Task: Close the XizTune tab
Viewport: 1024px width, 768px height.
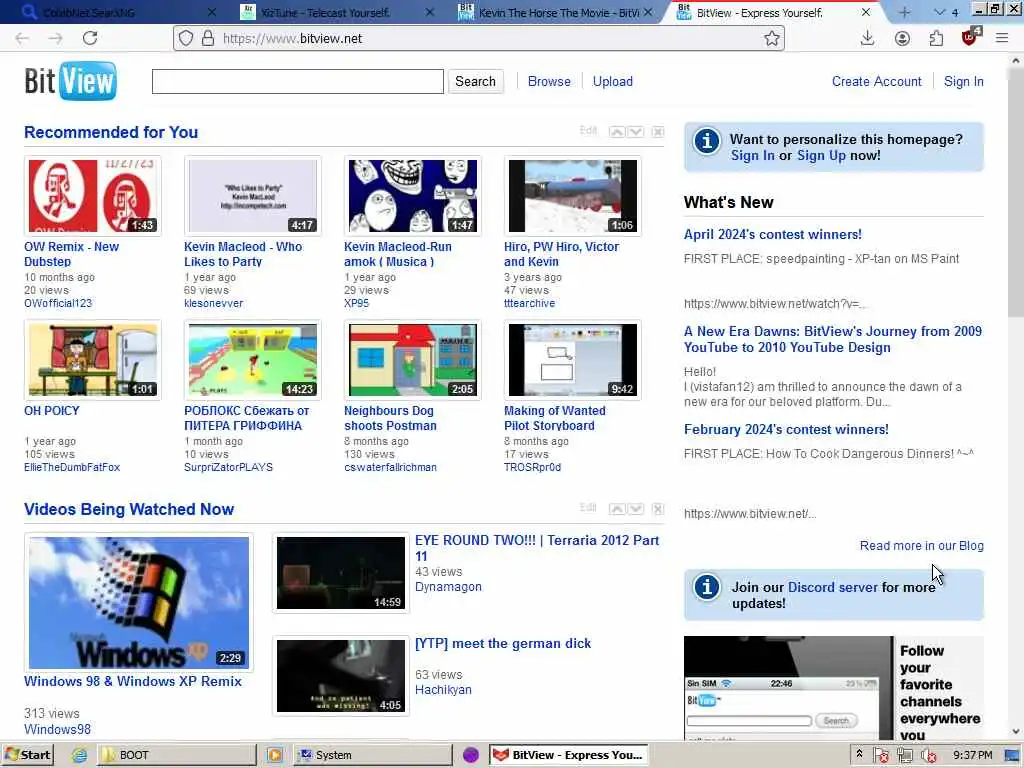Action: pyautogui.click(x=429, y=12)
